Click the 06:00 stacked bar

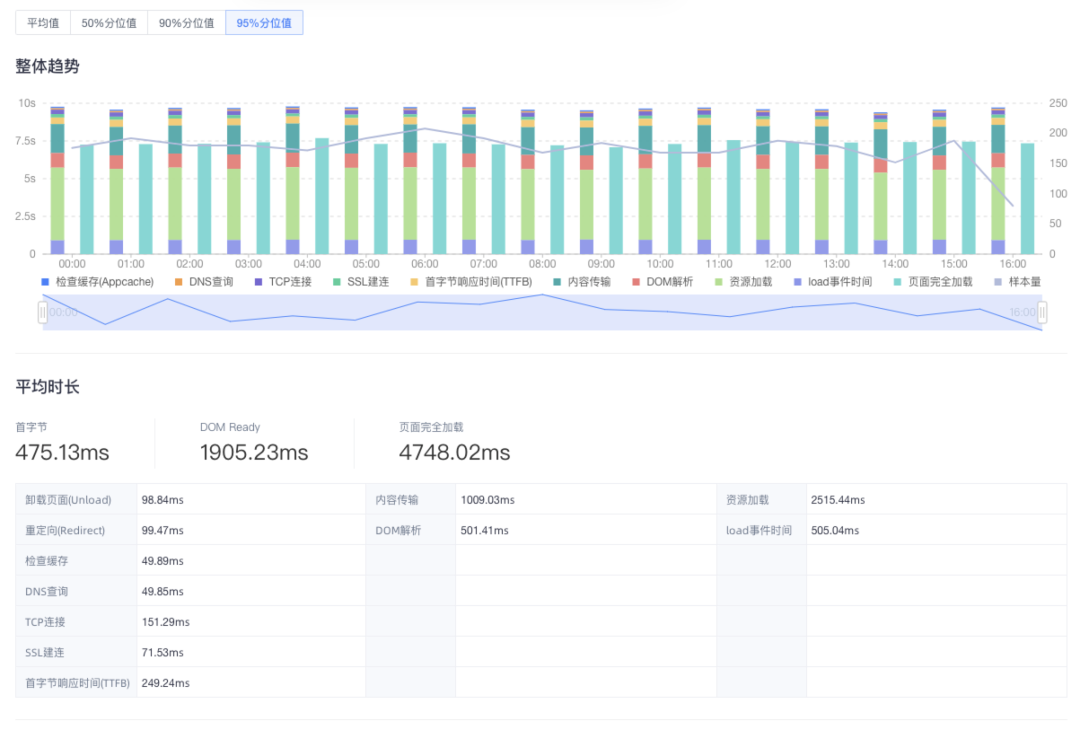[411, 180]
